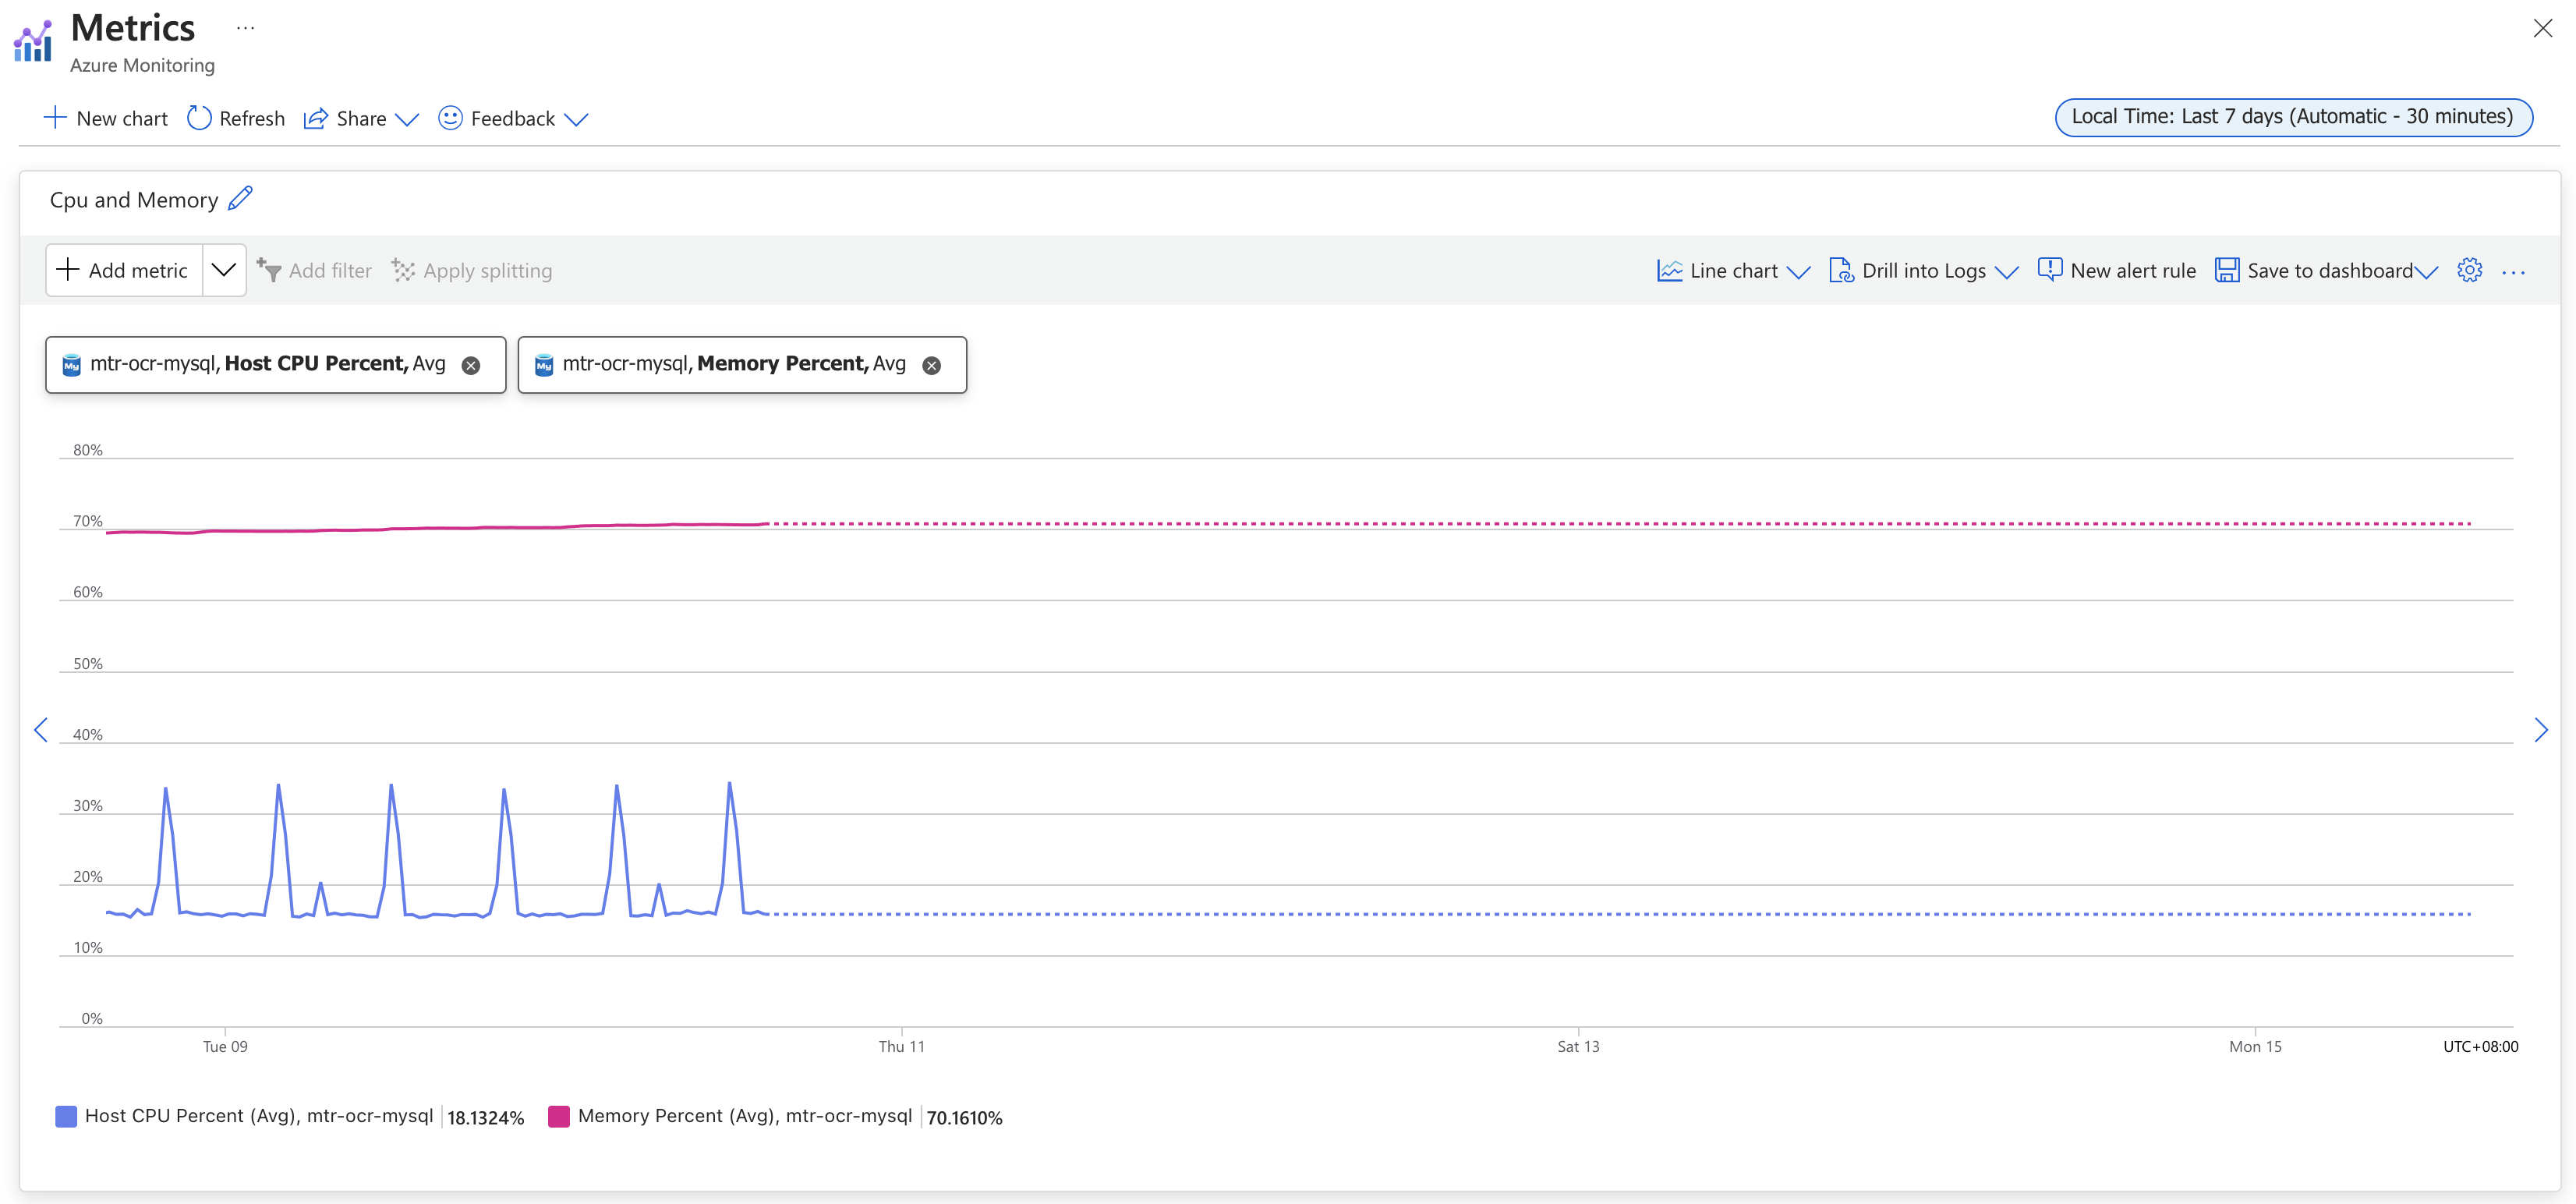Select the Refresh icon
Screen dimensions: 2576x1204
(199, 118)
